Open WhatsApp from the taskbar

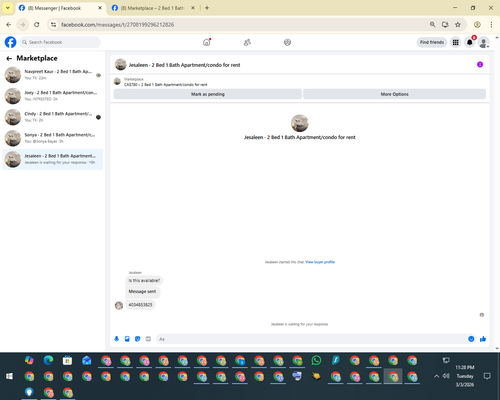316,360
